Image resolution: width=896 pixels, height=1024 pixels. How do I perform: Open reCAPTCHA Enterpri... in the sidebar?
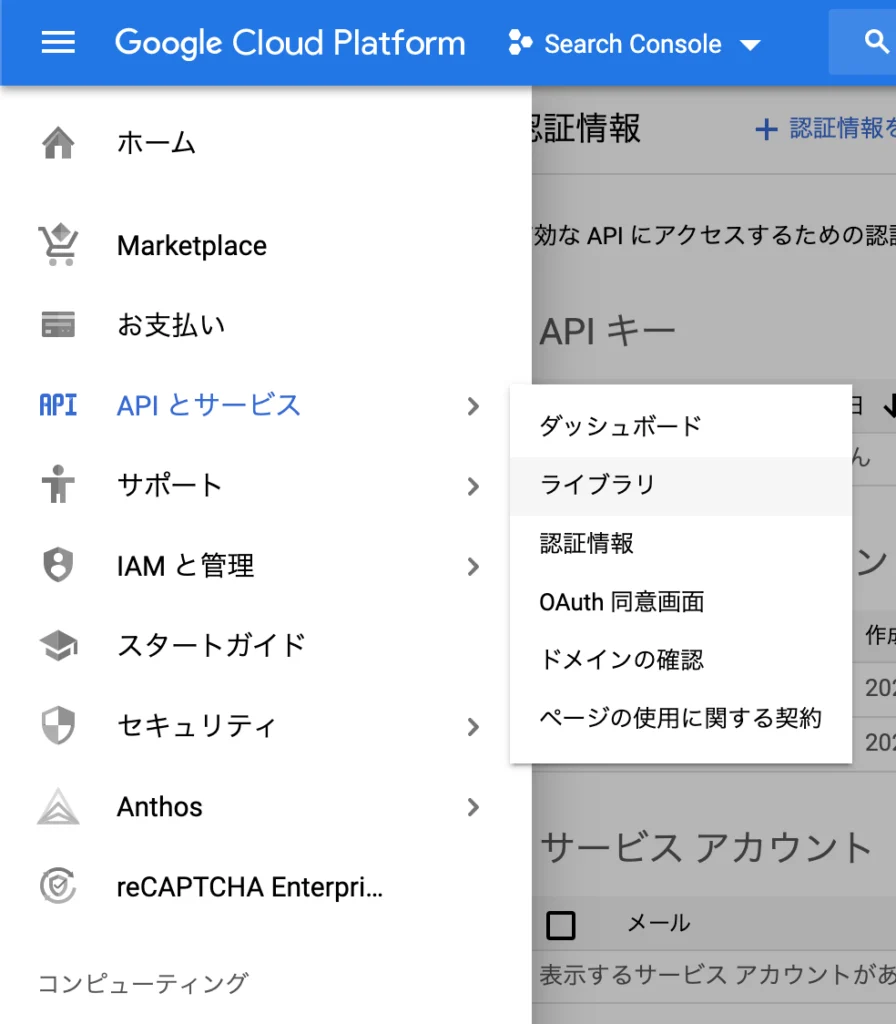pos(249,887)
